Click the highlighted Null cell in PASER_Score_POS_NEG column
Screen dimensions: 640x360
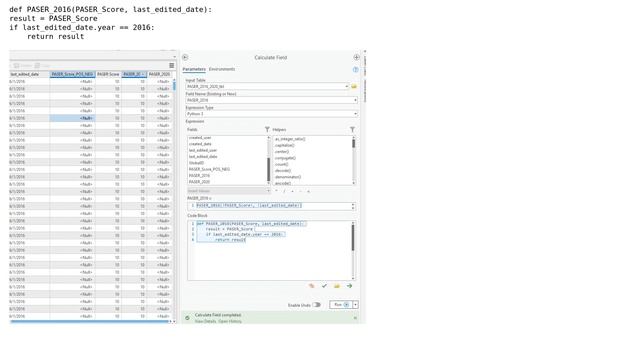coord(73,118)
